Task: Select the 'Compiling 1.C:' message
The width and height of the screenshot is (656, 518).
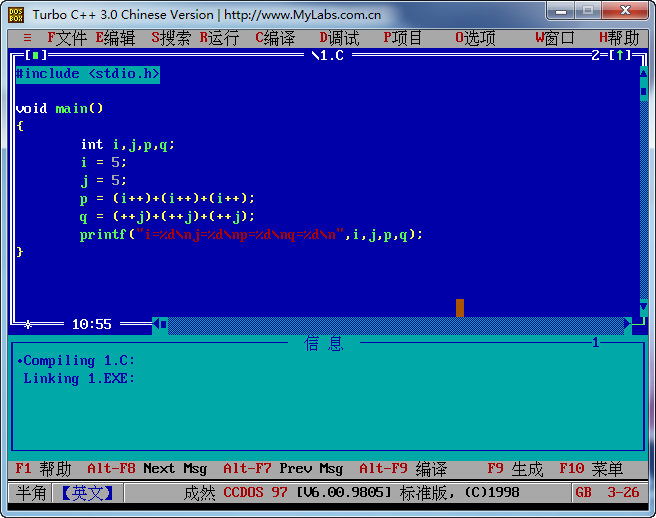Action: tap(79, 360)
